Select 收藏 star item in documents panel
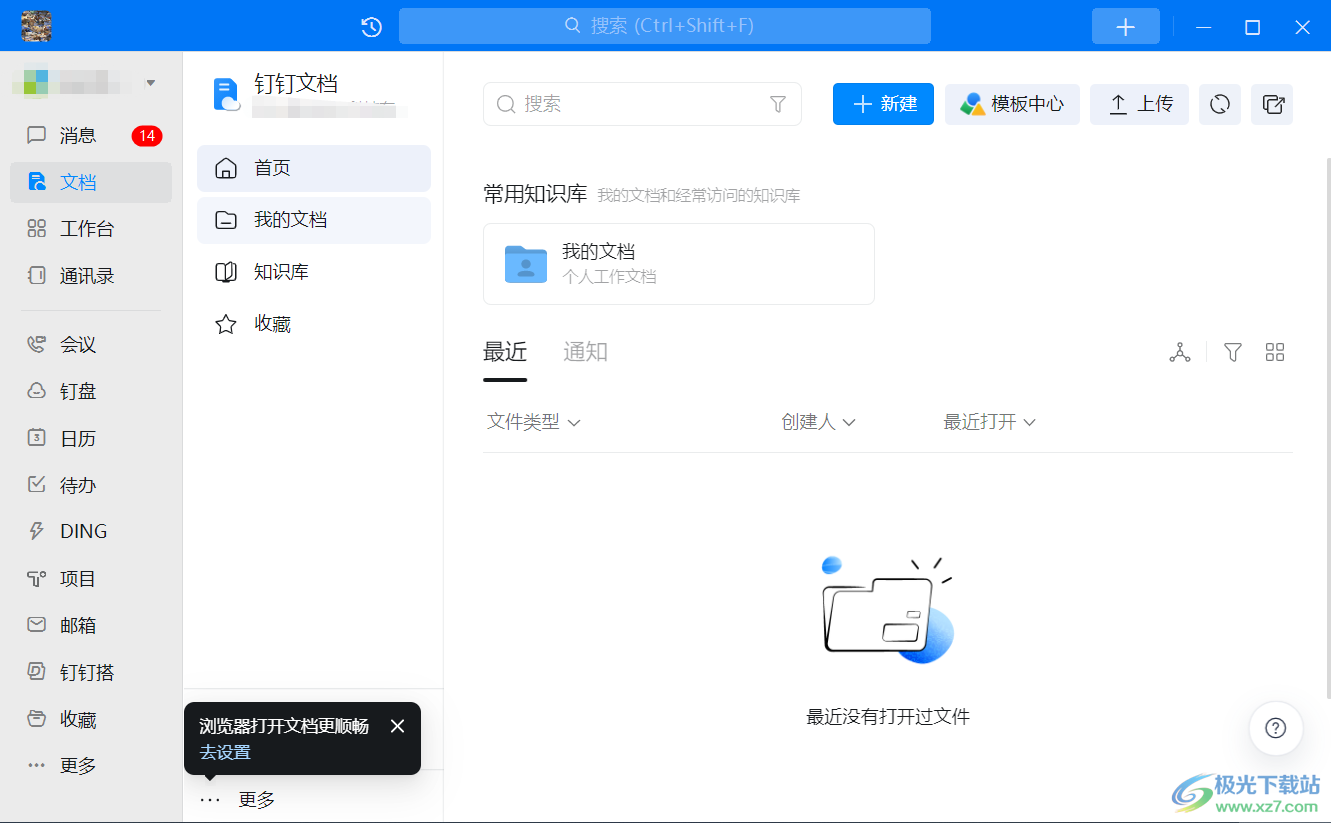 click(314, 324)
